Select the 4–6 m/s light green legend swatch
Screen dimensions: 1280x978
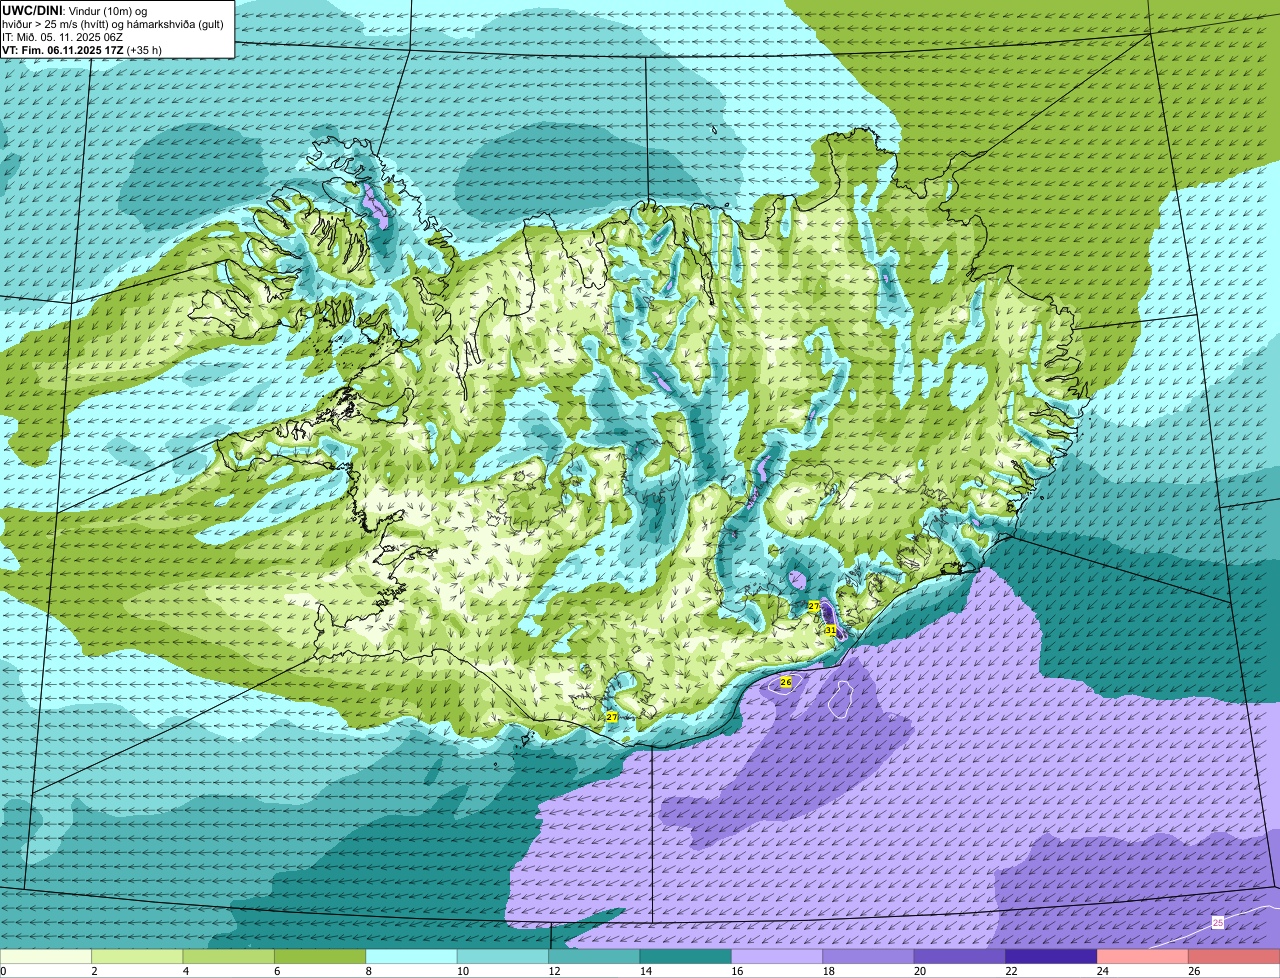(x=229, y=957)
